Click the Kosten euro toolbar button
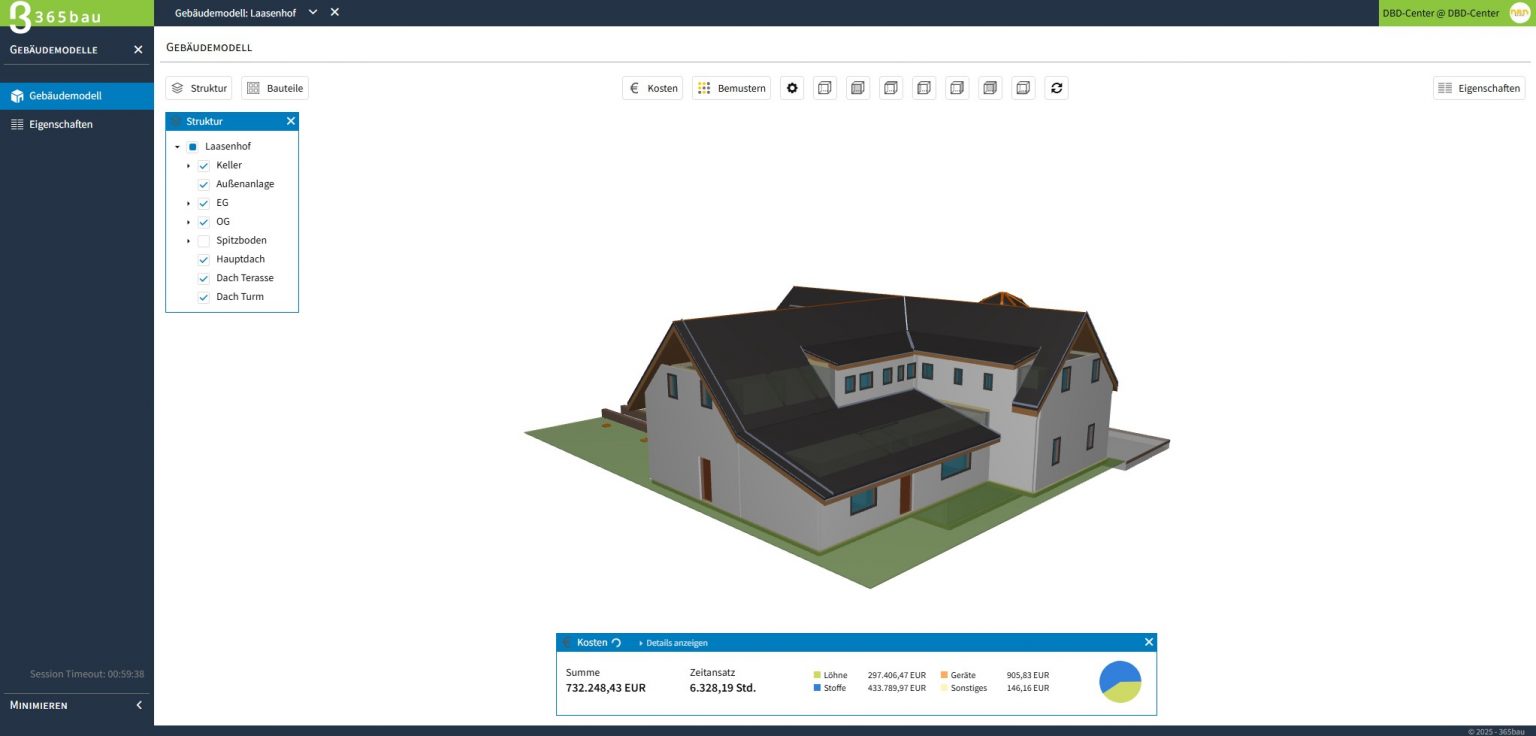This screenshot has height=736, width=1536. (x=653, y=88)
